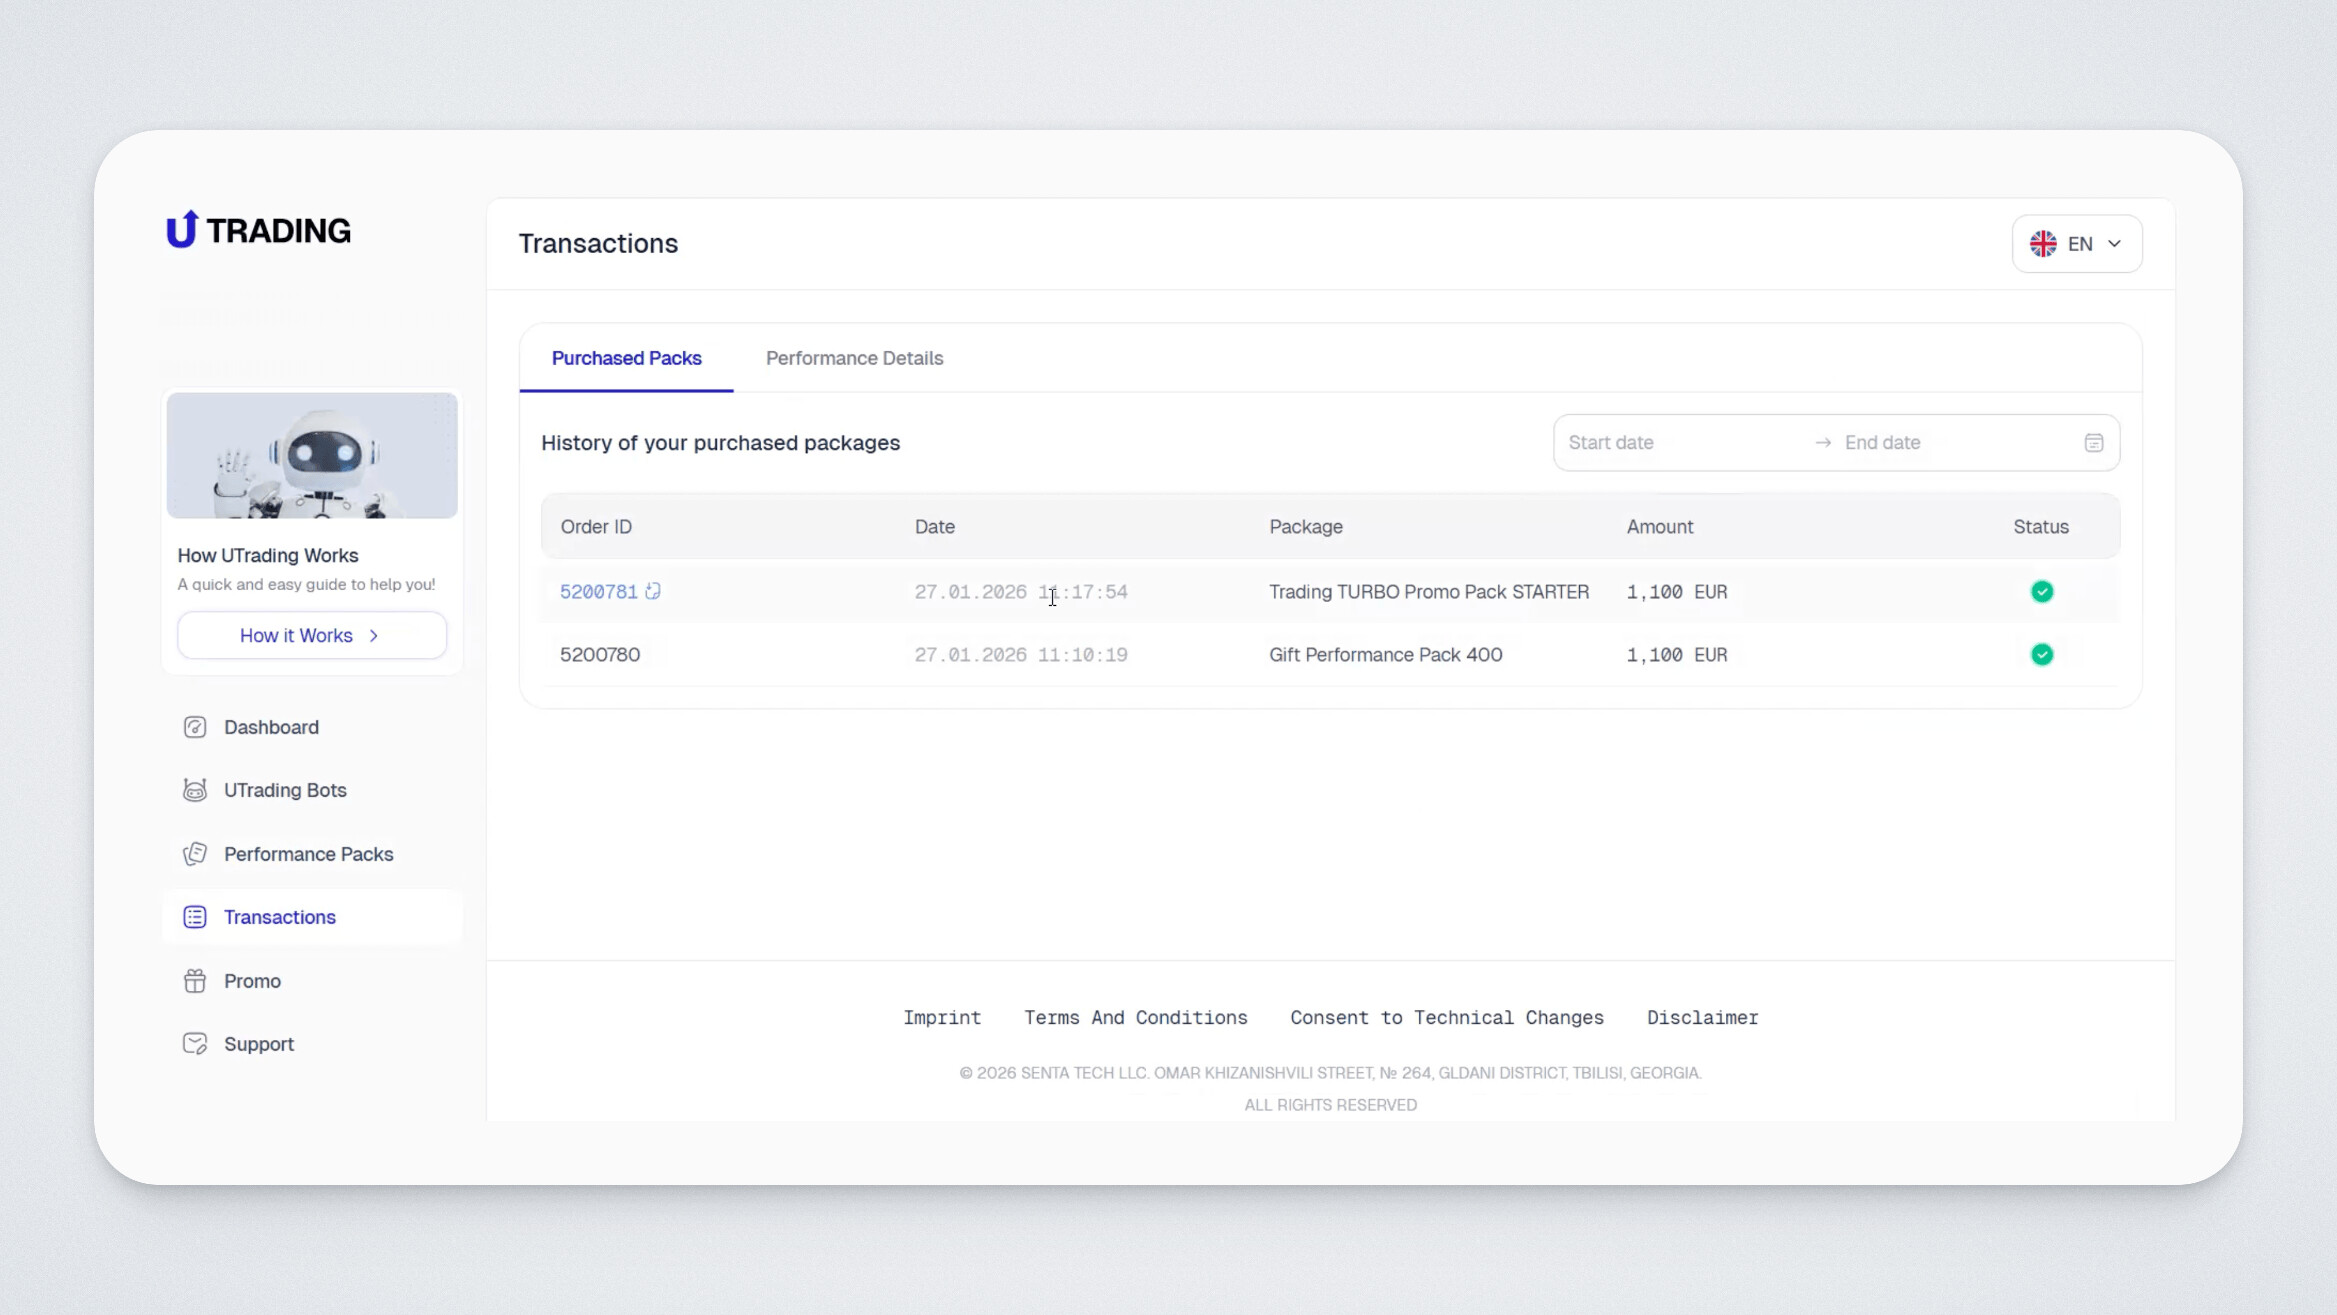2337x1315 pixels.
Task: Select the Purchased Packs tab
Action: [626, 358]
